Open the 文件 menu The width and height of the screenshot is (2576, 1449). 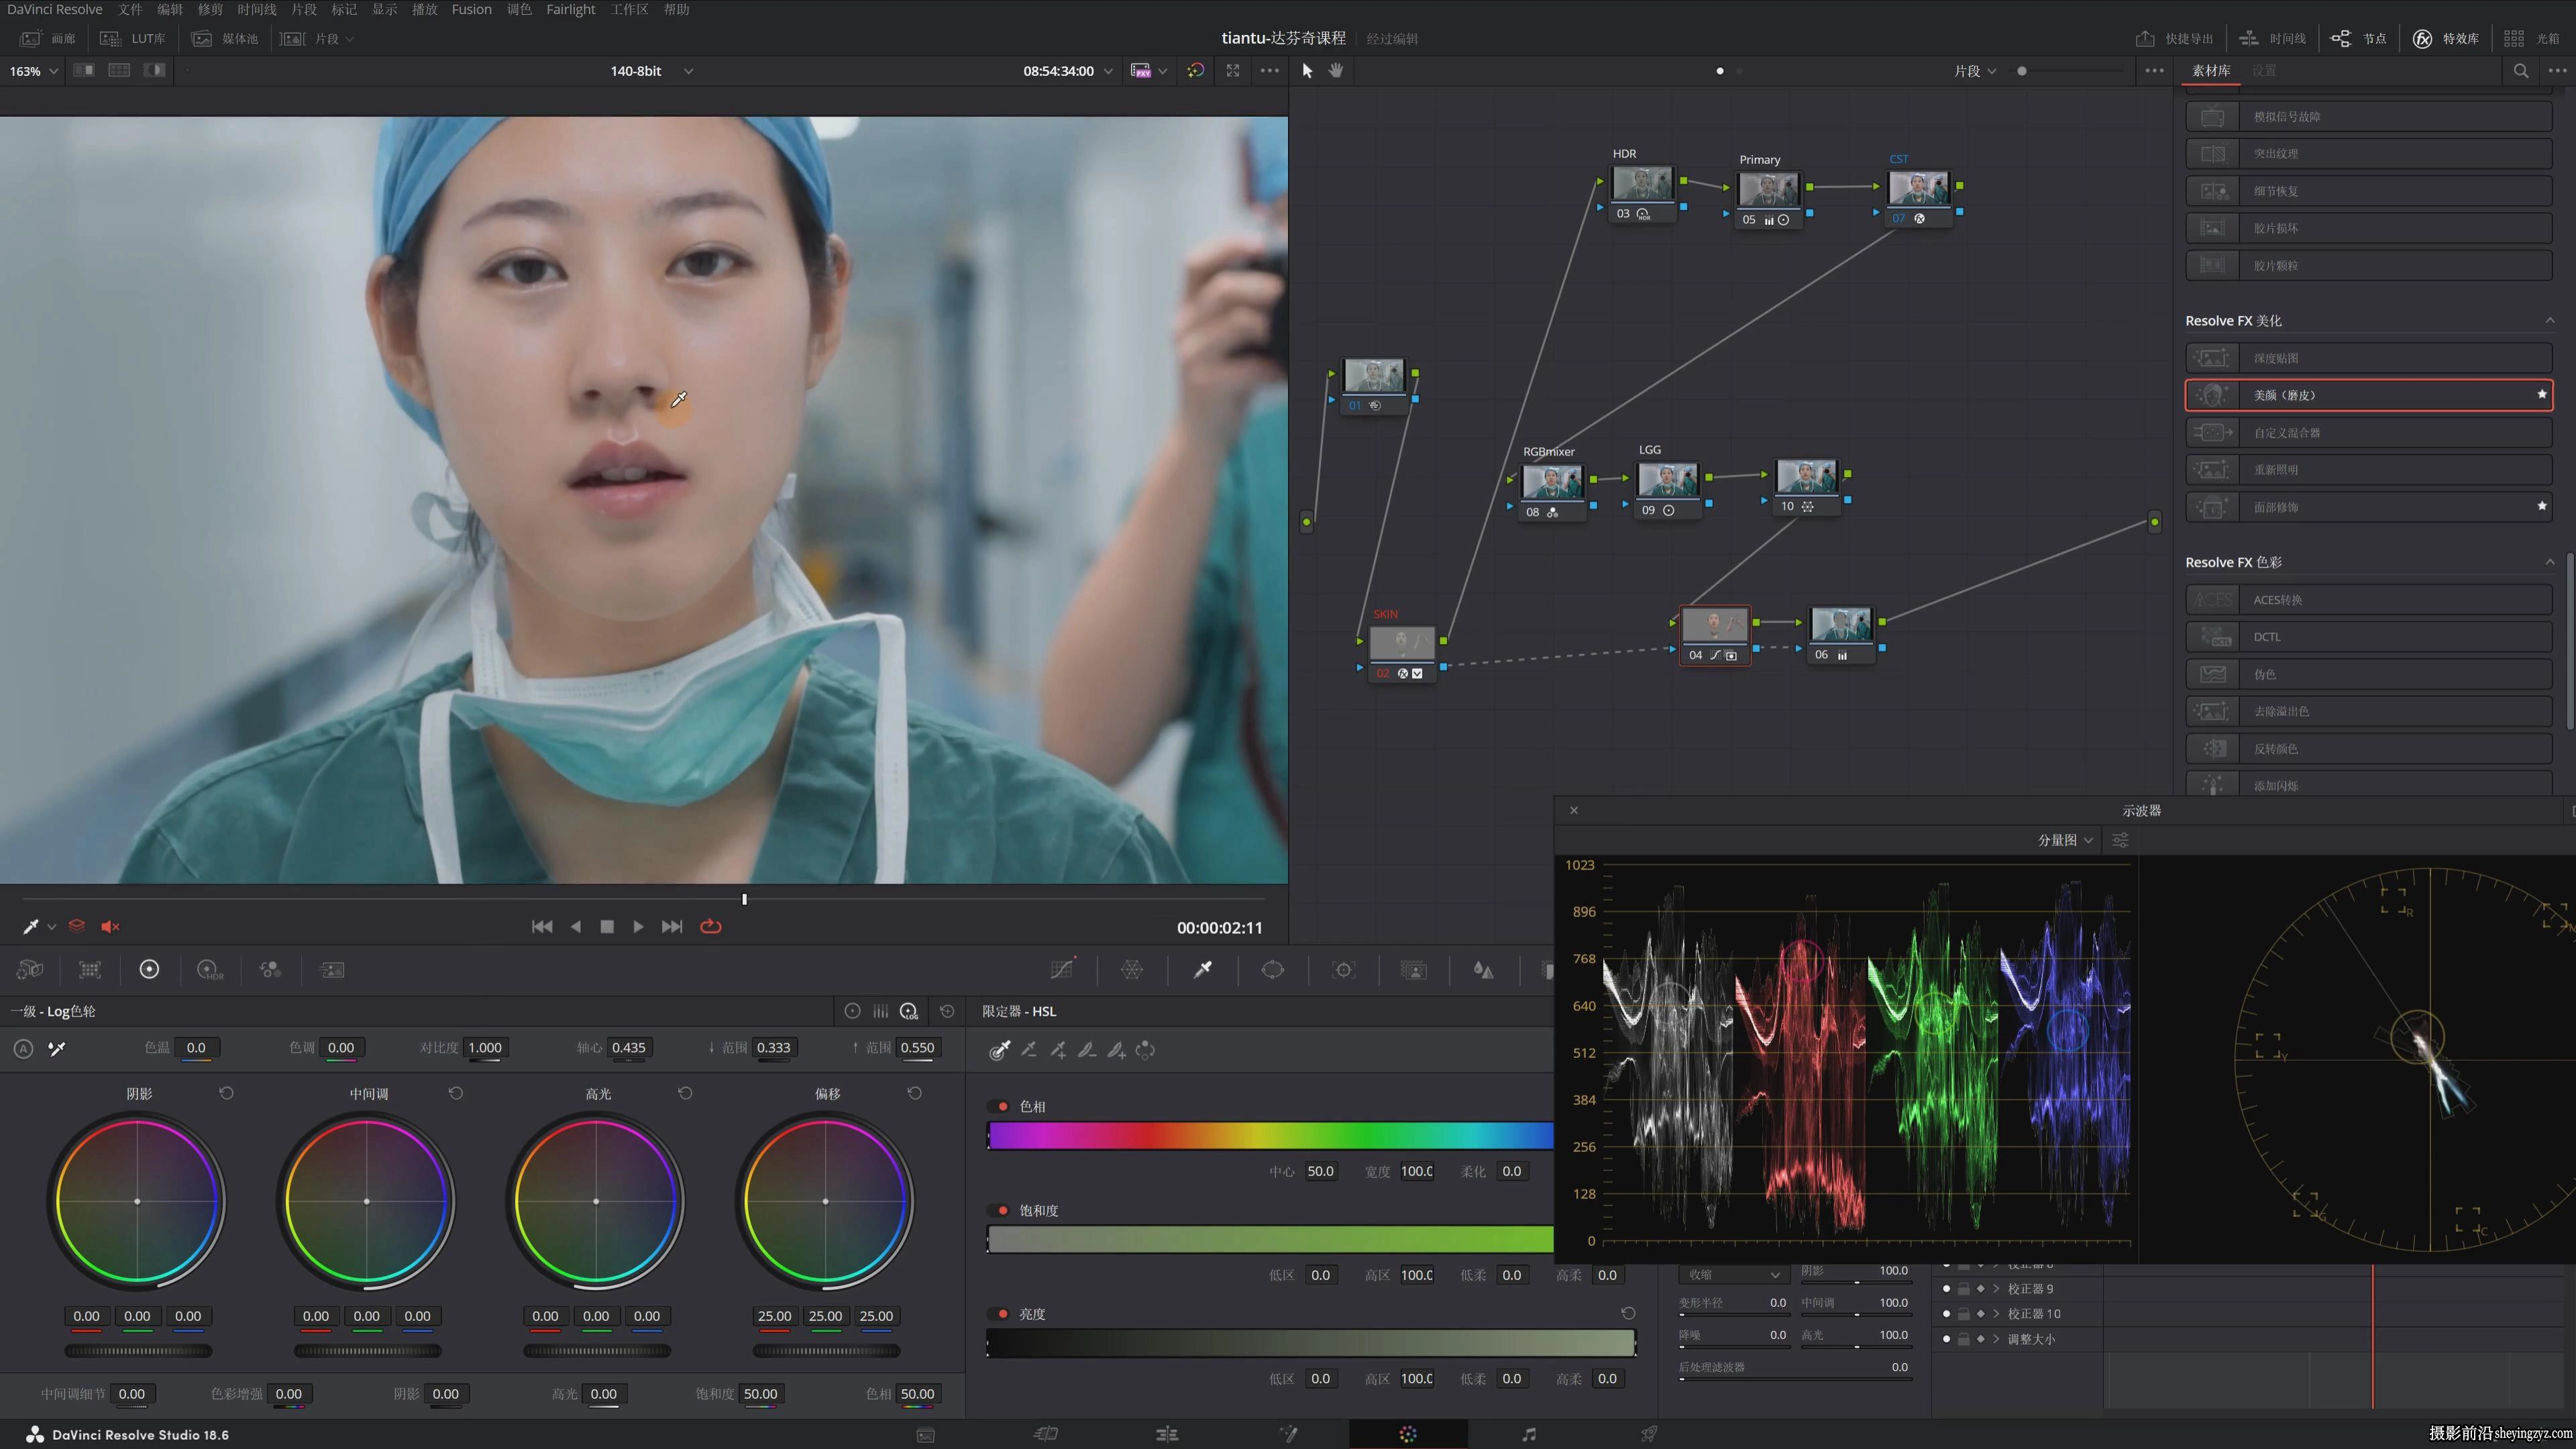point(130,9)
